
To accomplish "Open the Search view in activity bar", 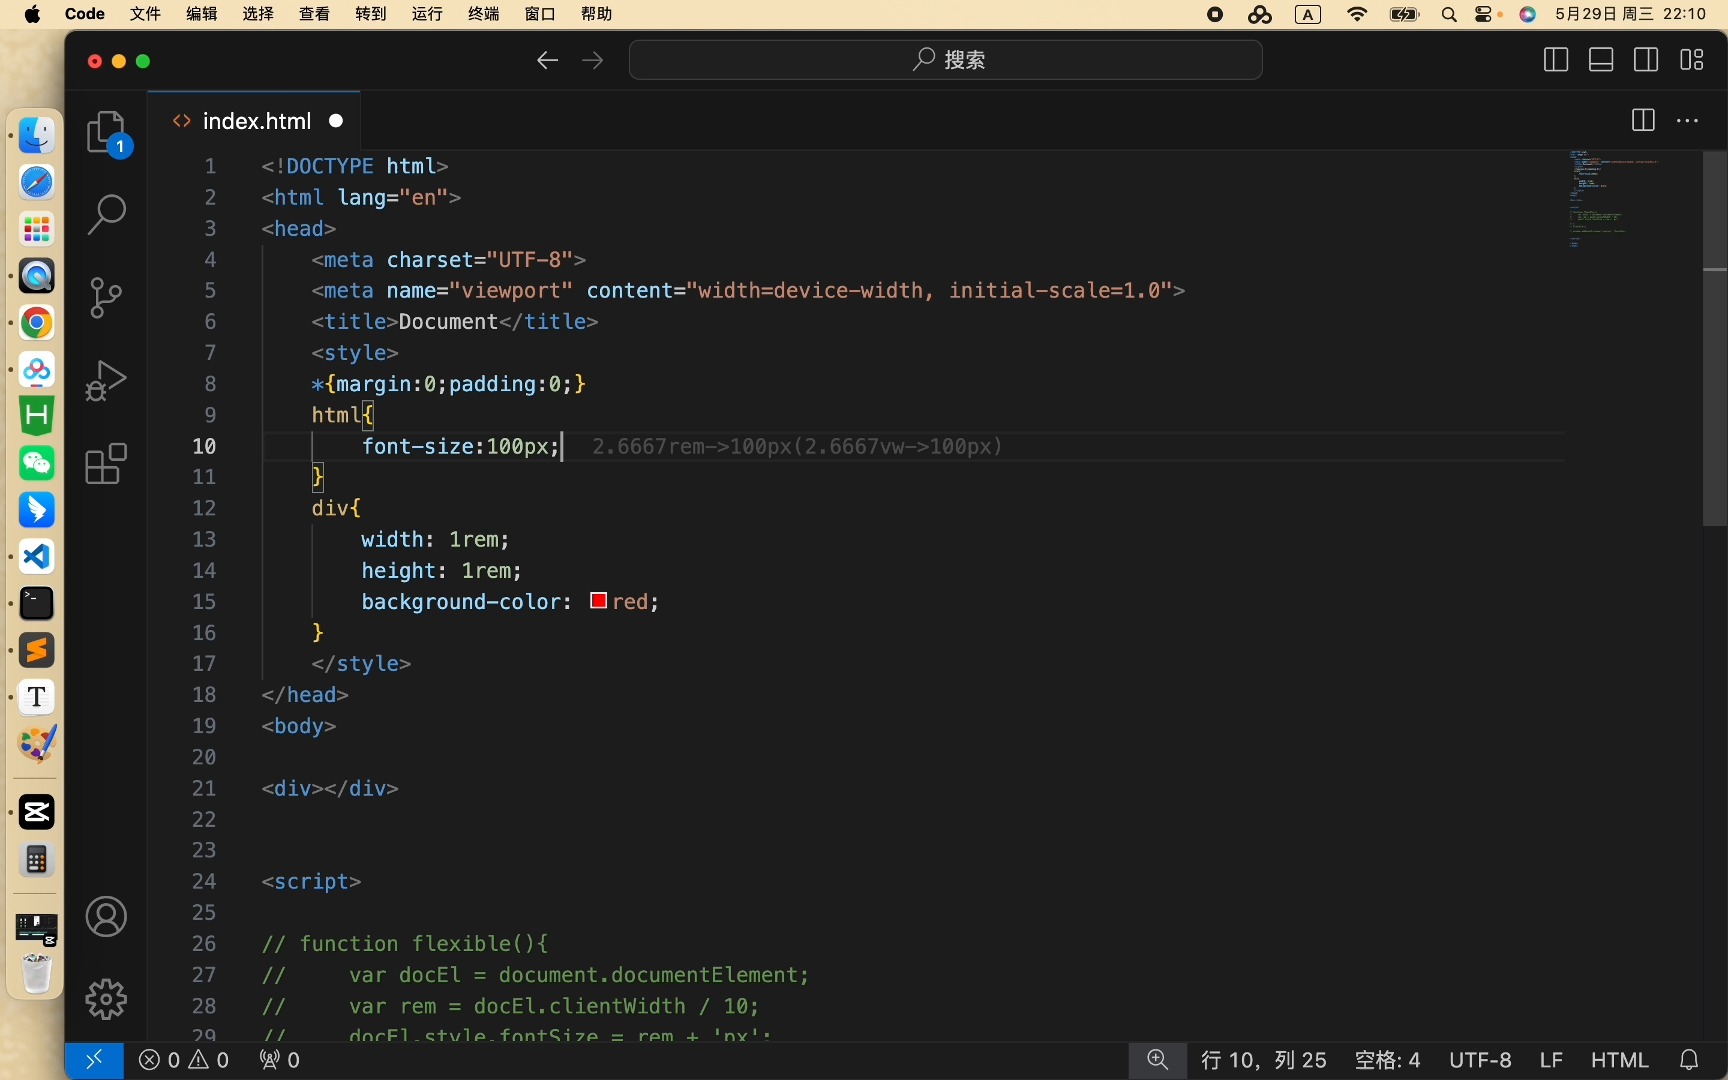I will coord(107,214).
